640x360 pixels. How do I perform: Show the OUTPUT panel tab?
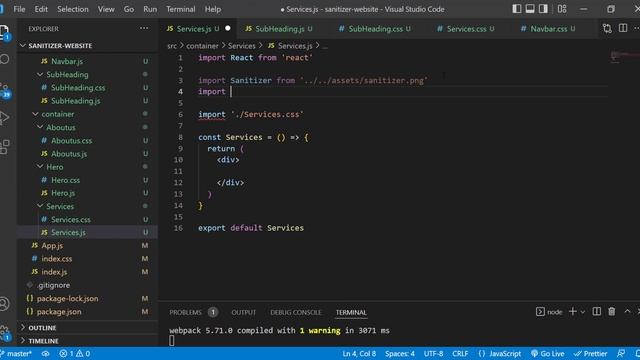pos(244,312)
